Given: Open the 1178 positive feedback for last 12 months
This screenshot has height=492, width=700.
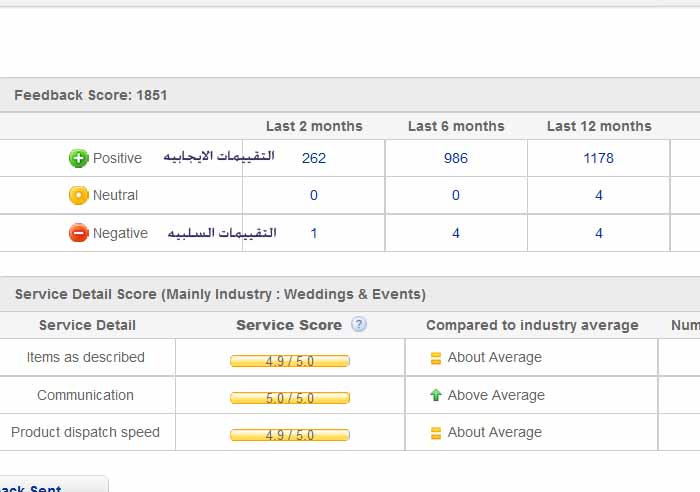Looking at the screenshot, I should (x=599, y=158).
